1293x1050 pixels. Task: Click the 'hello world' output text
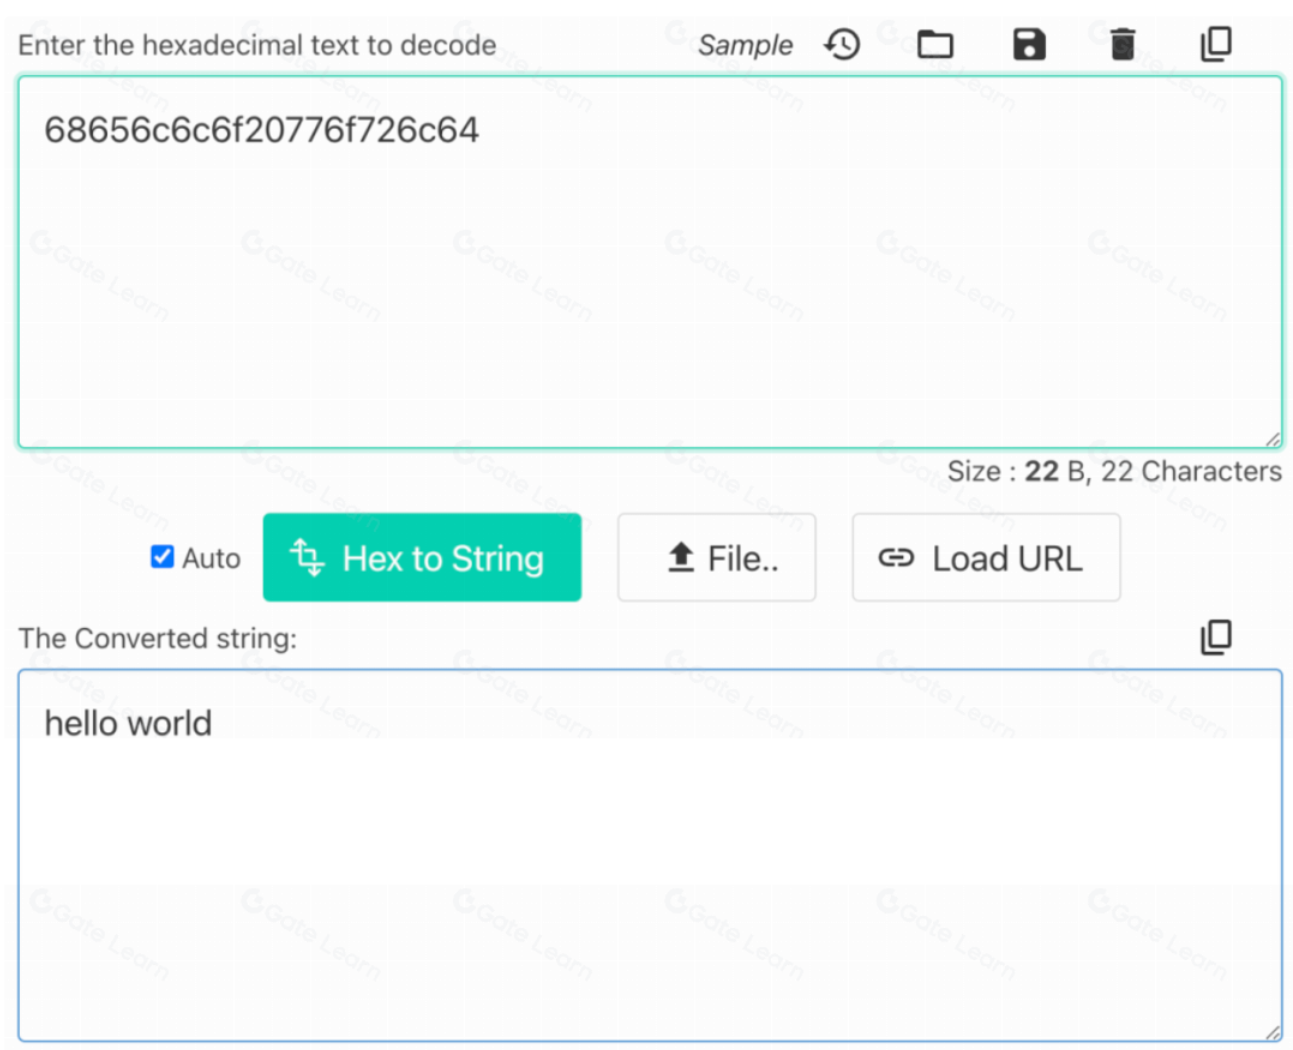point(128,723)
